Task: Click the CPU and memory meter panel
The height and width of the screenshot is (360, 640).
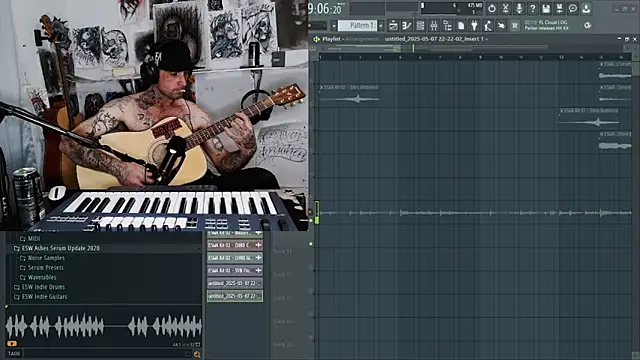Action: (x=451, y=8)
